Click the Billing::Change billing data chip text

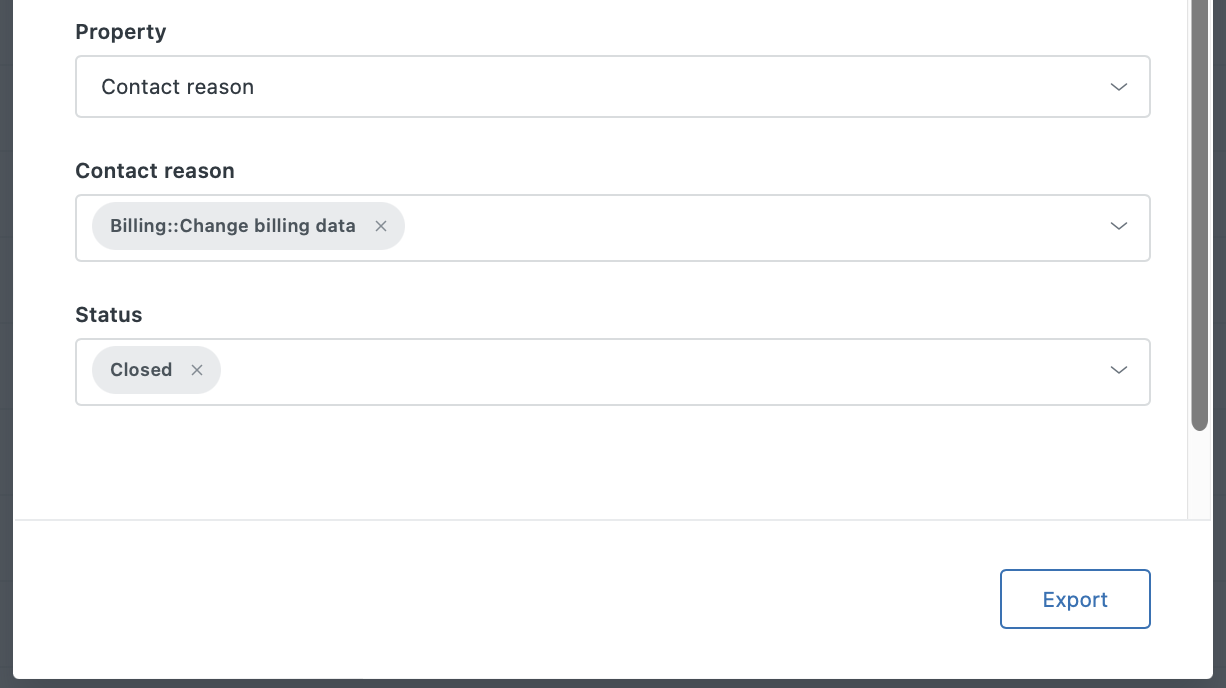click(x=233, y=226)
